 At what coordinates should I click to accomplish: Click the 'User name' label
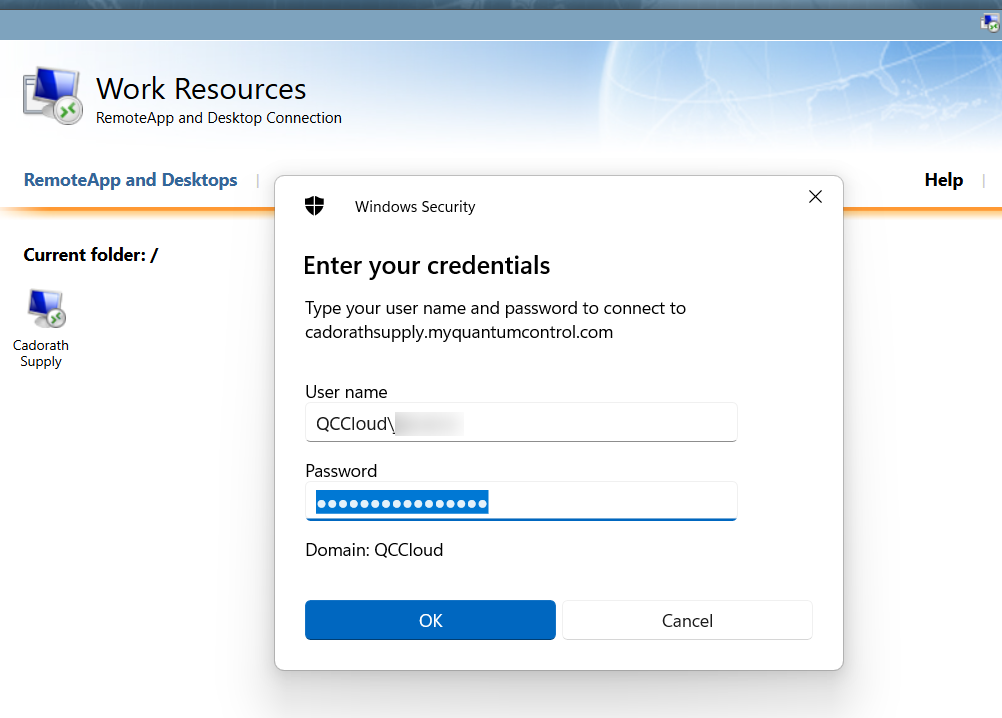[x=346, y=392]
